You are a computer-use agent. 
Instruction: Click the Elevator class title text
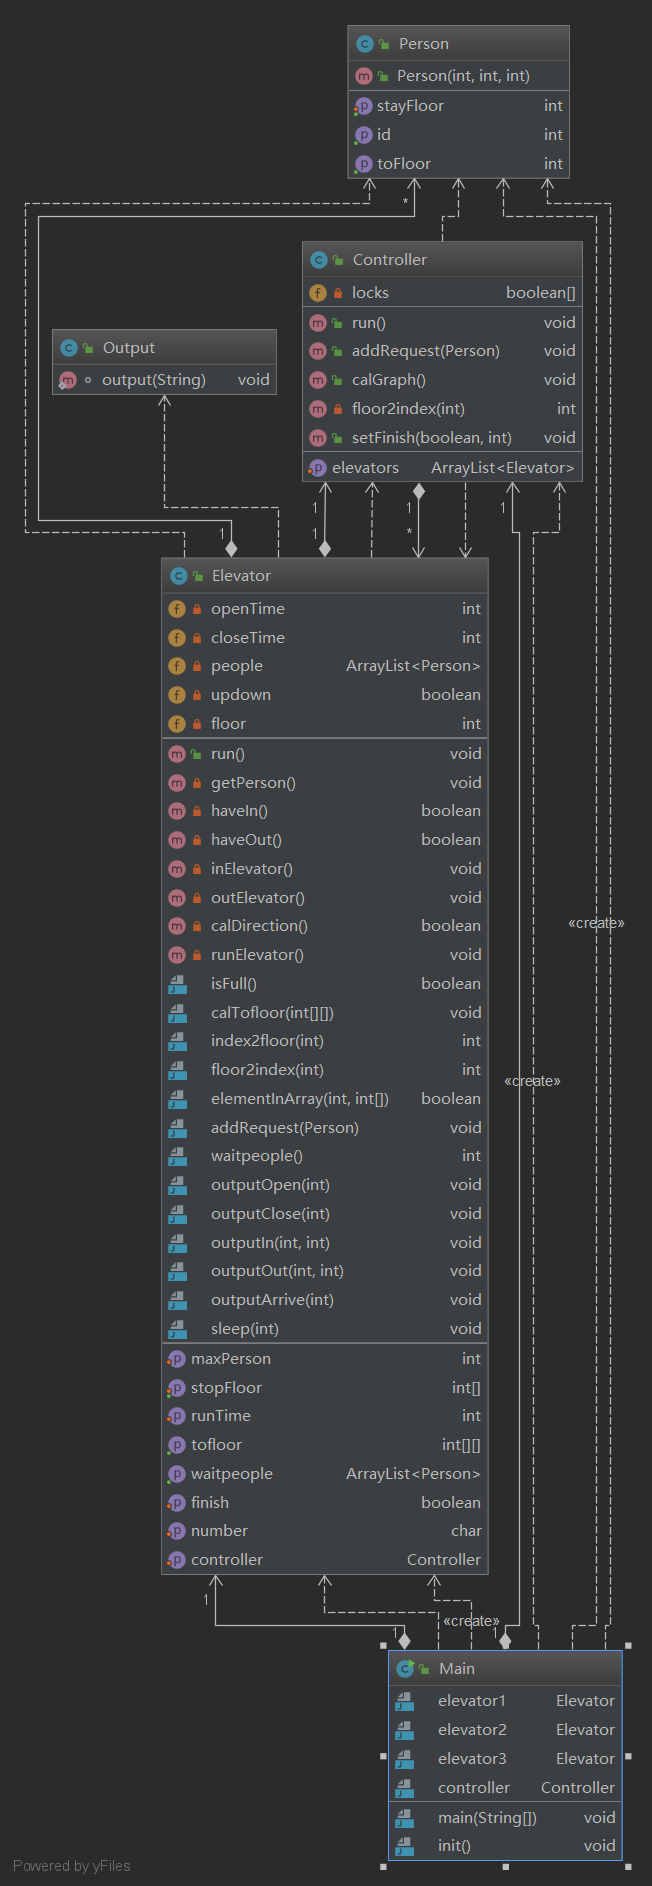tap(241, 576)
